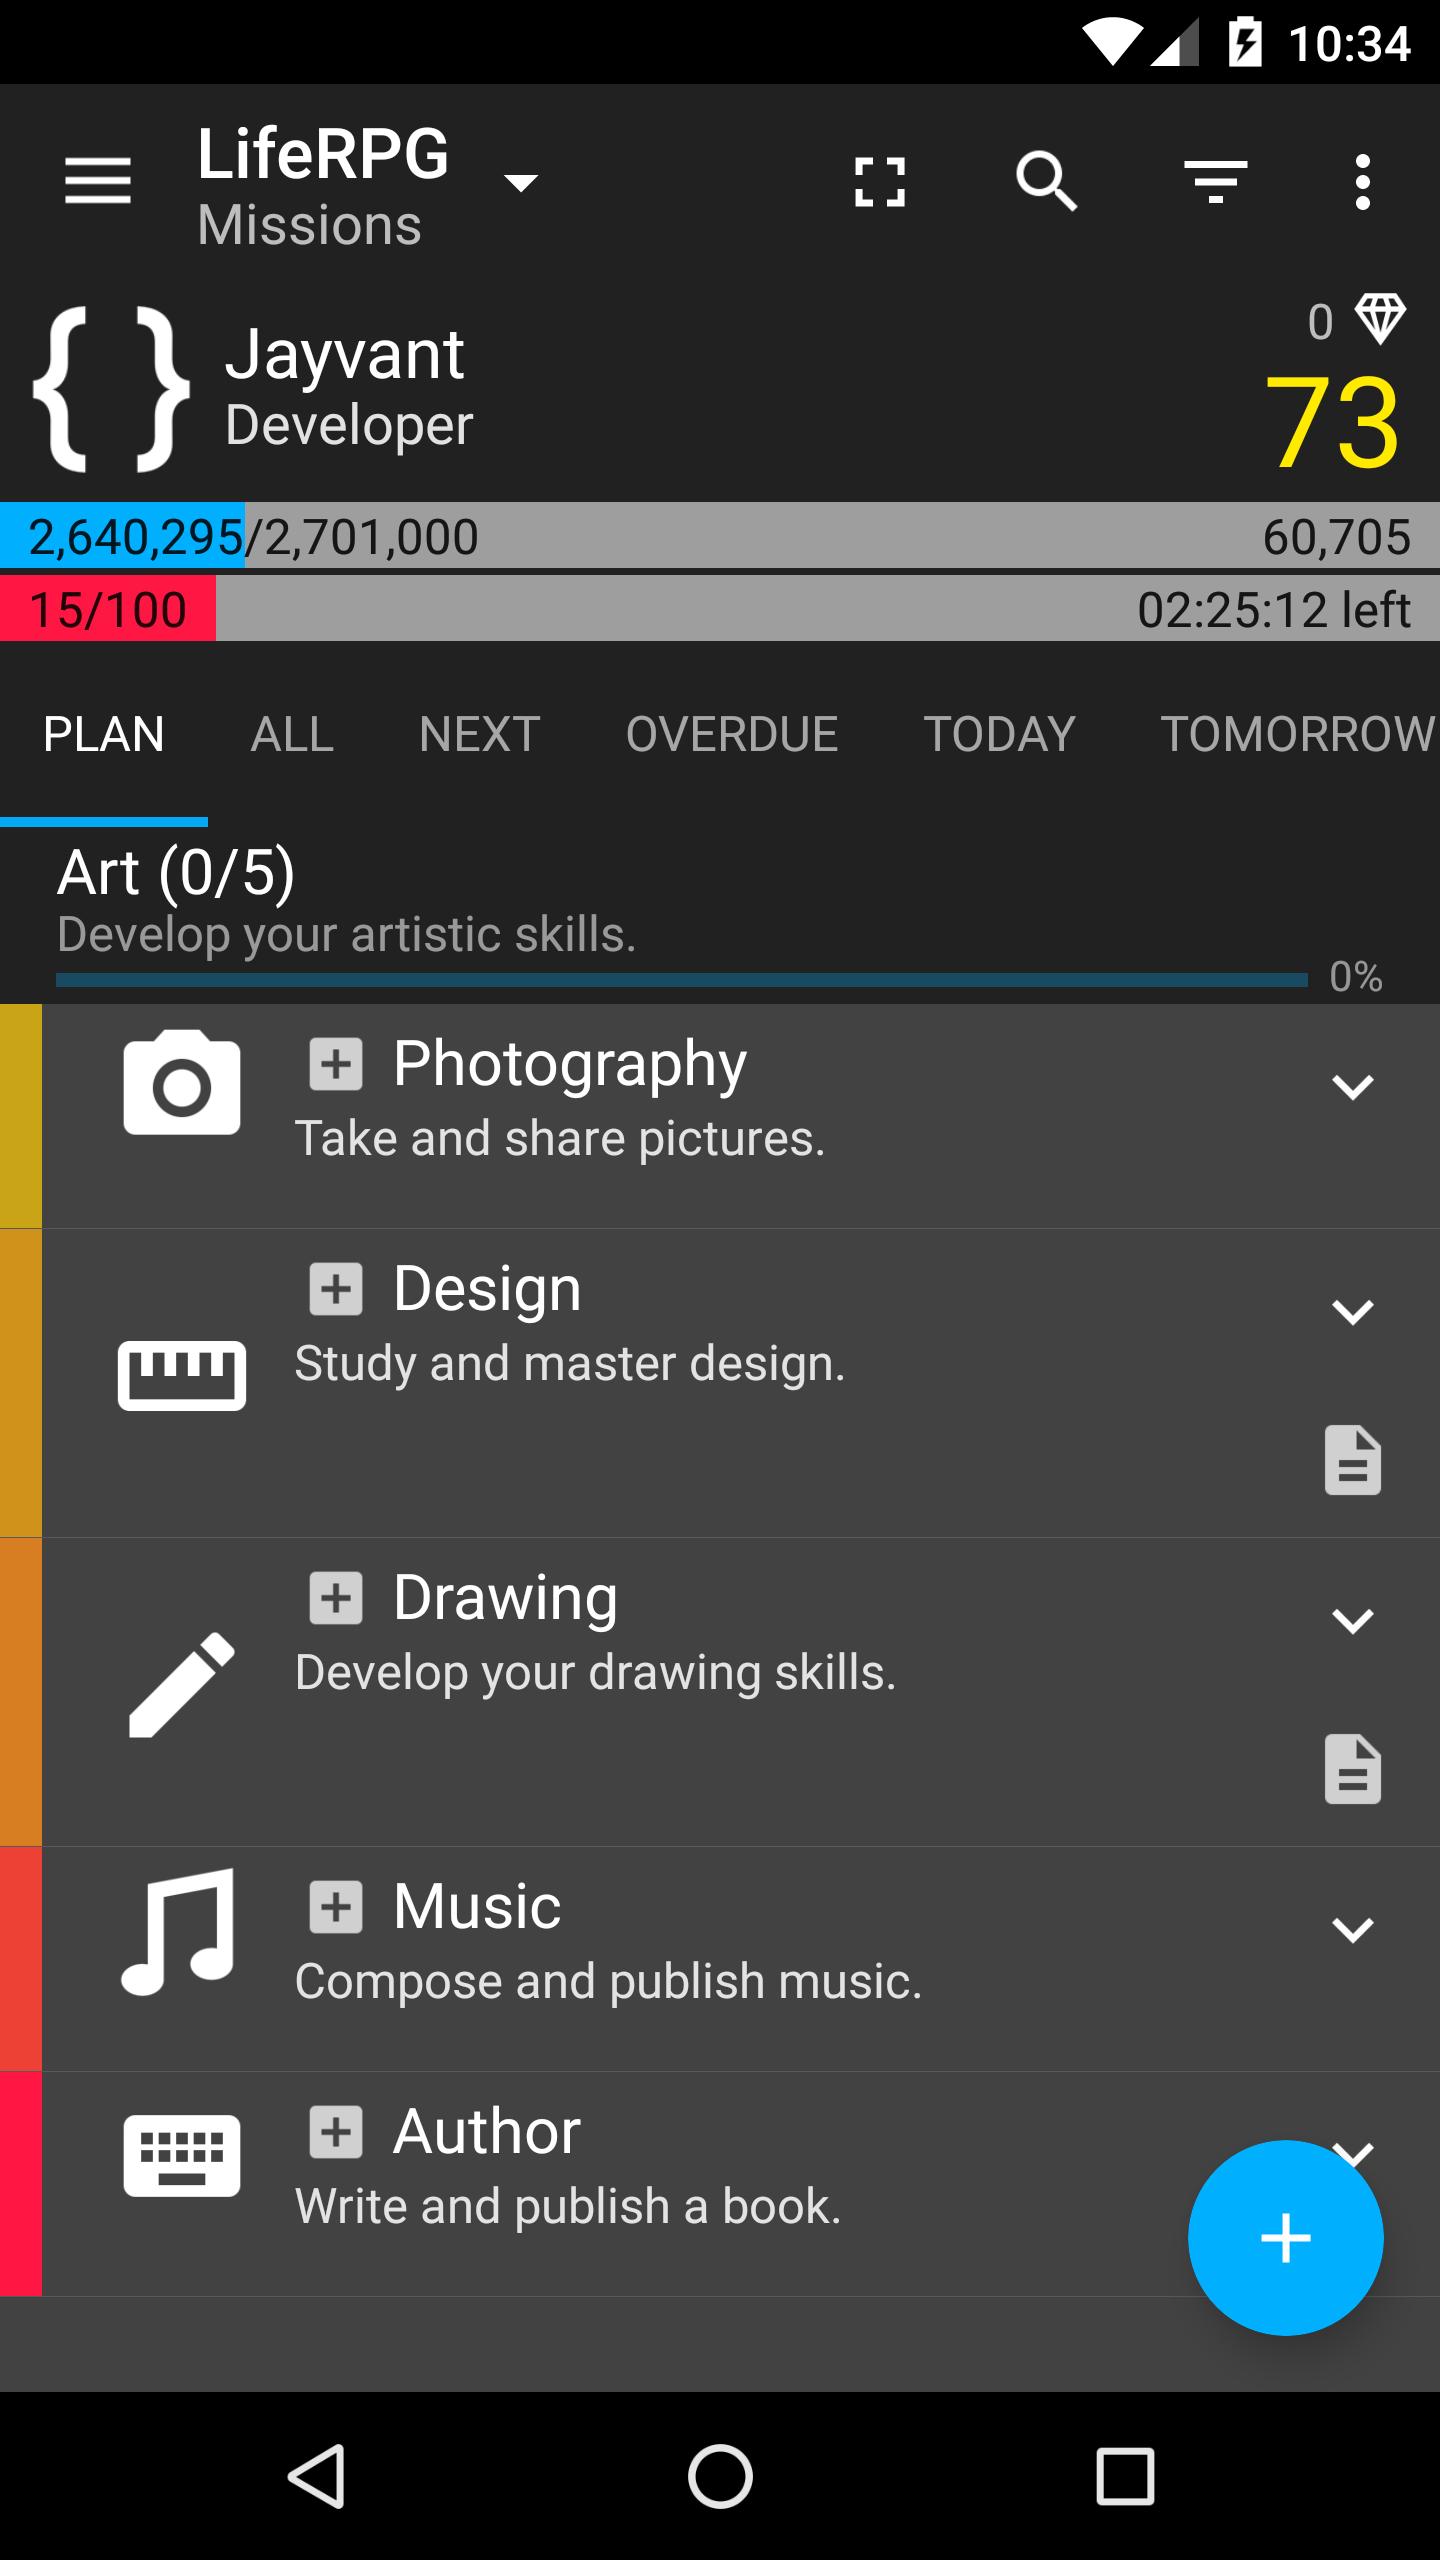Open the three-dot overflow menu
Viewport: 1440px width, 2560px height.
1362,181
